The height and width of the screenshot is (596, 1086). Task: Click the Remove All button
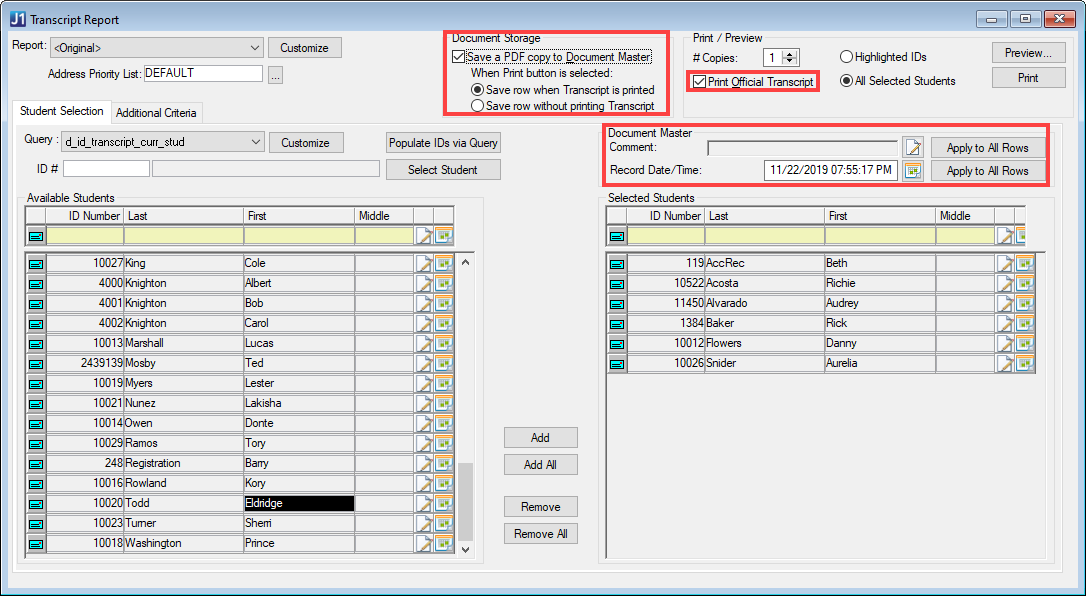(540, 534)
